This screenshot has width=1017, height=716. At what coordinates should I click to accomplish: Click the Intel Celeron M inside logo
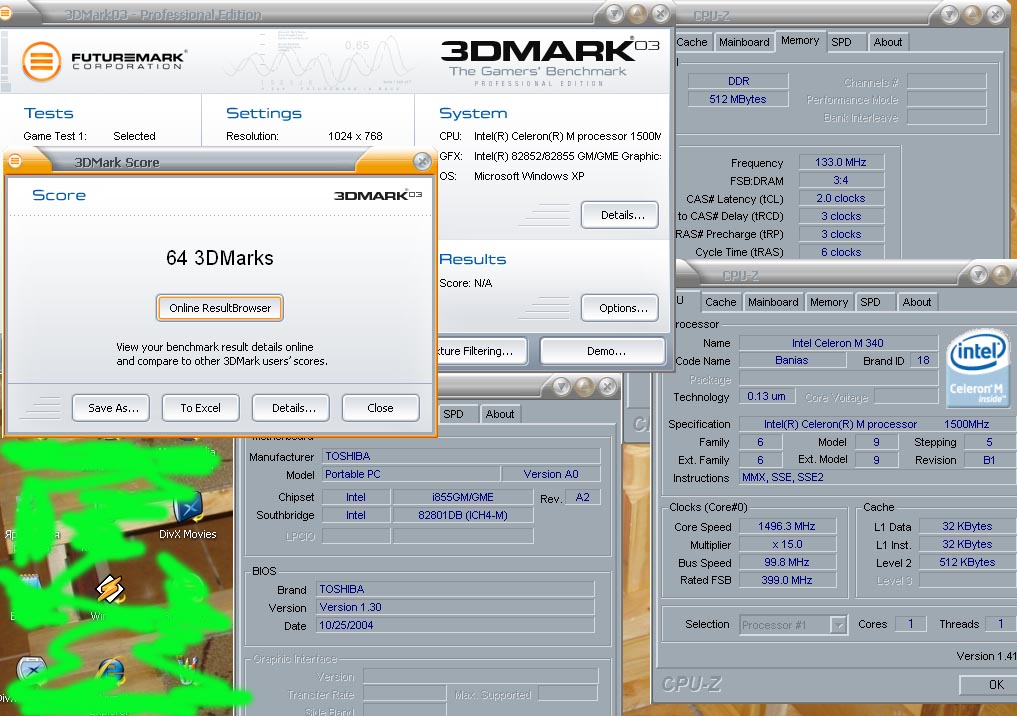tap(977, 370)
